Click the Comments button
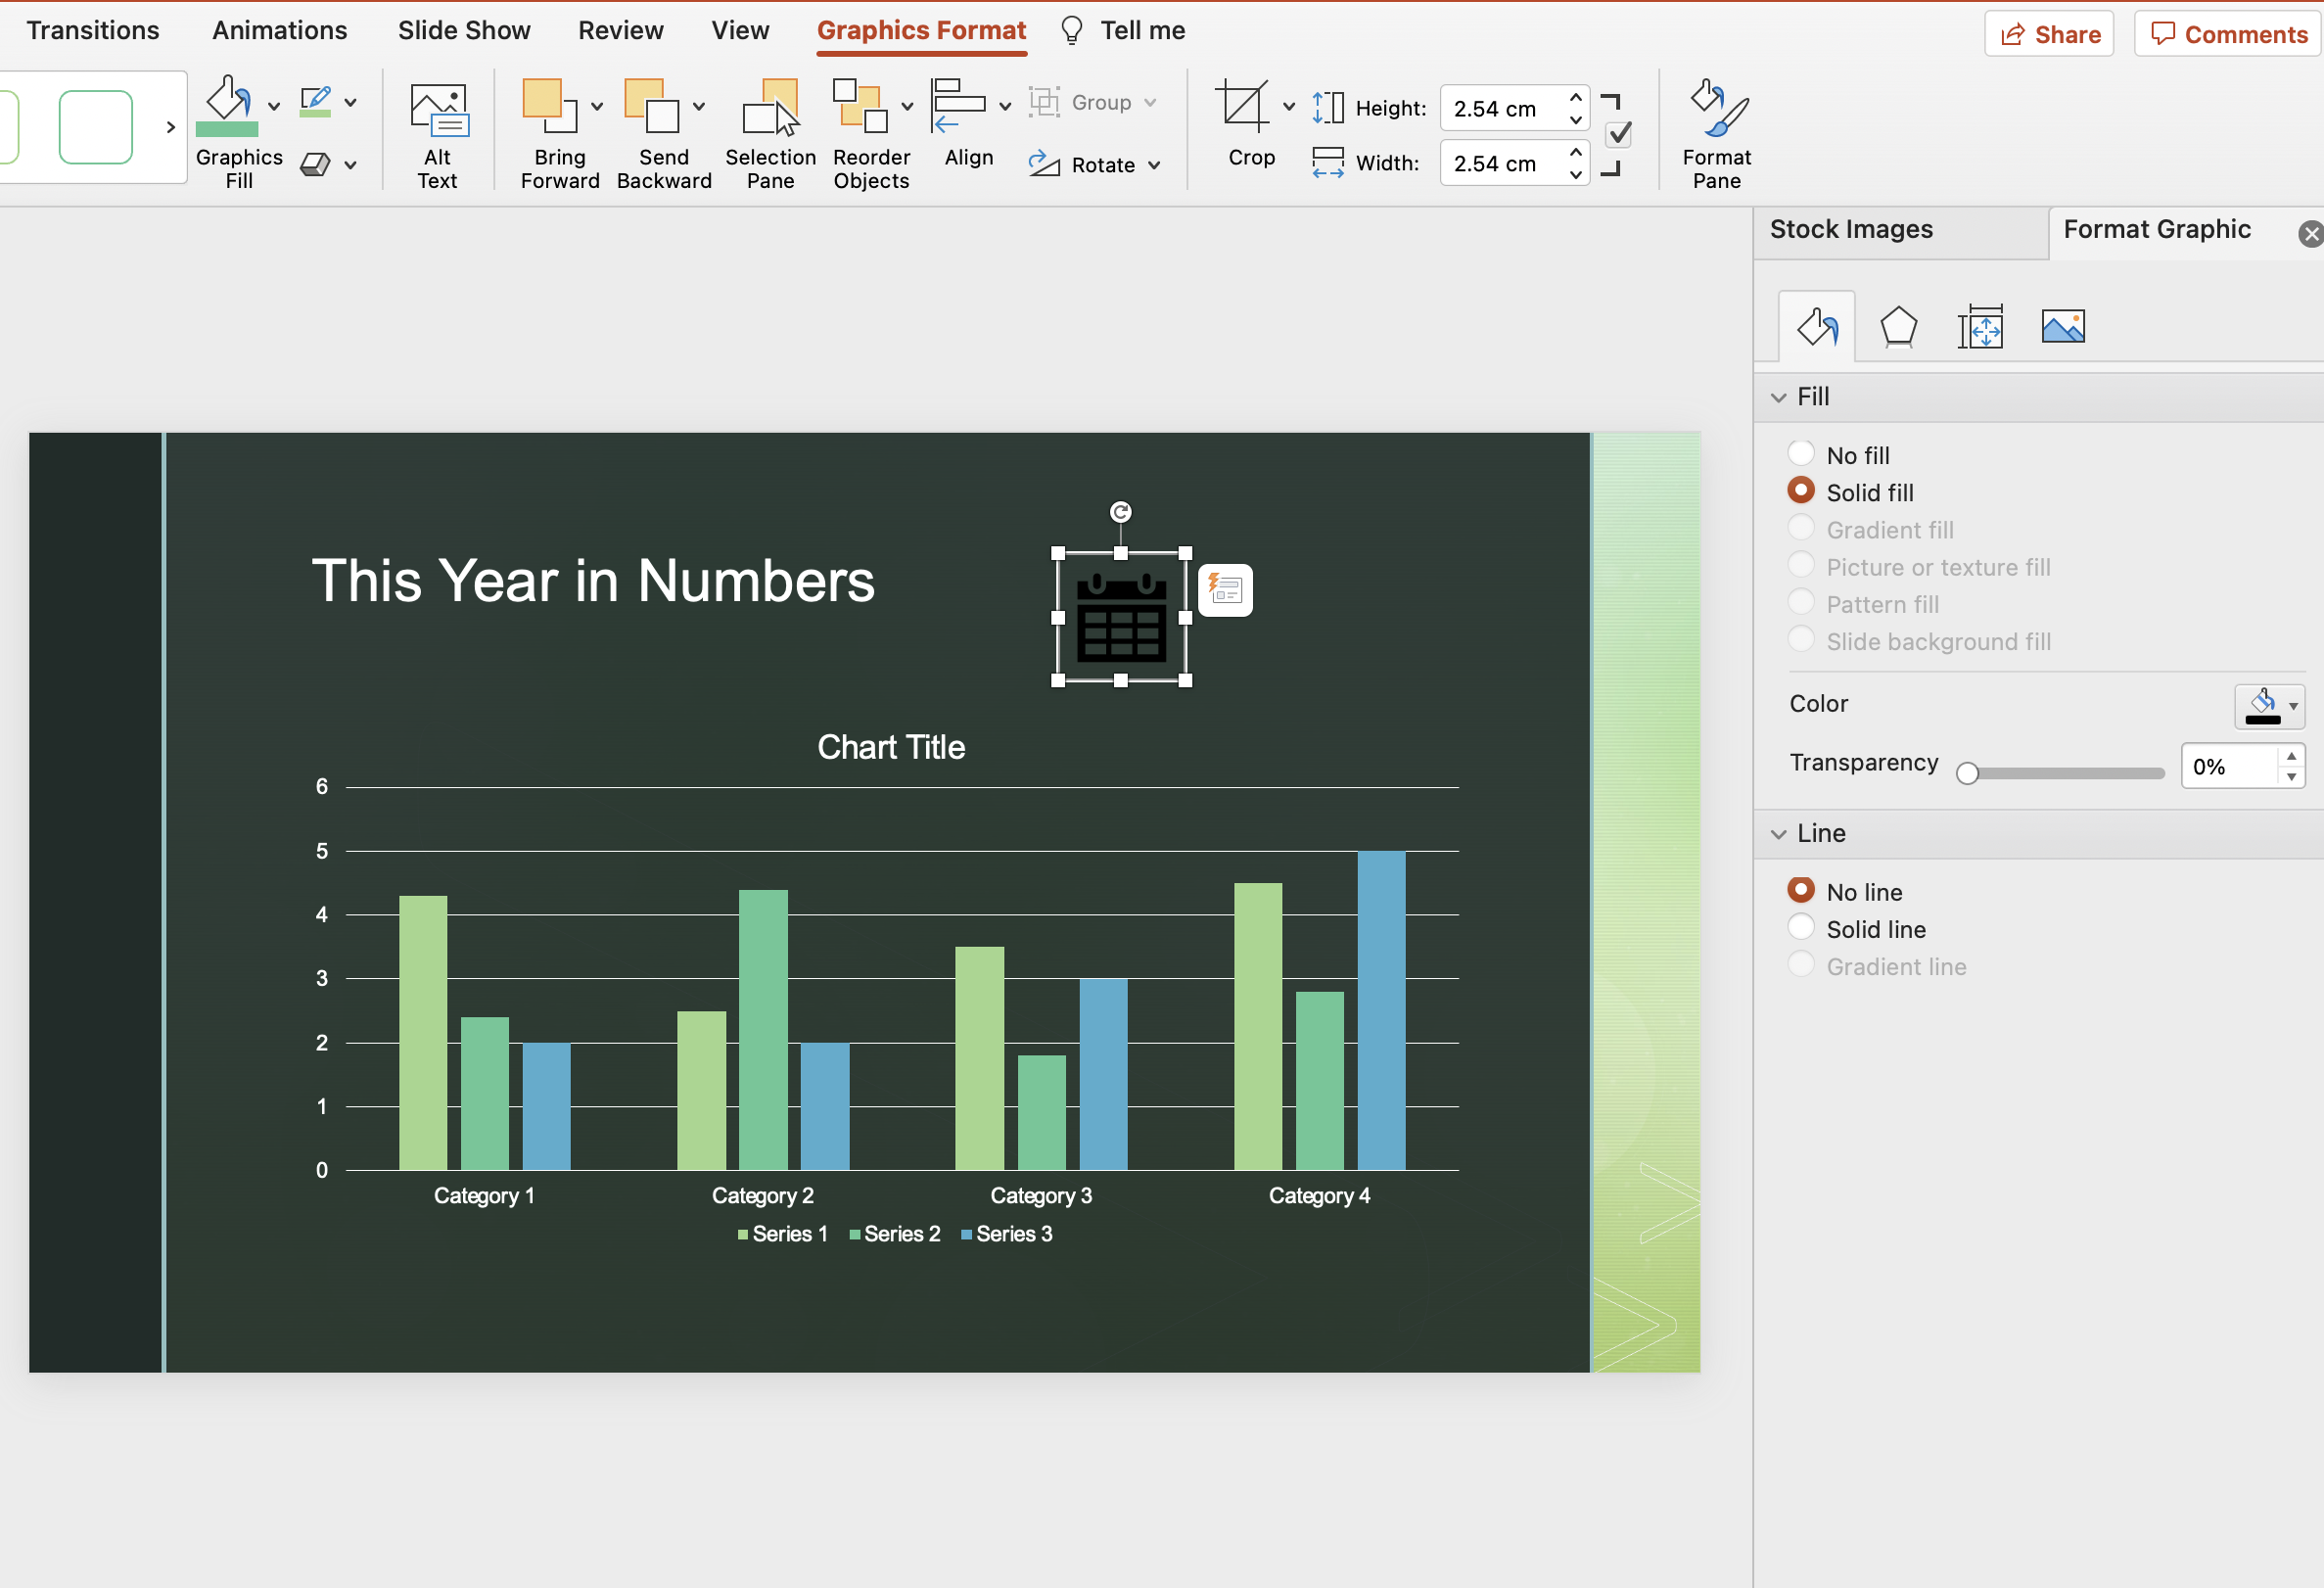This screenshot has height=1588, width=2324. click(x=2229, y=34)
